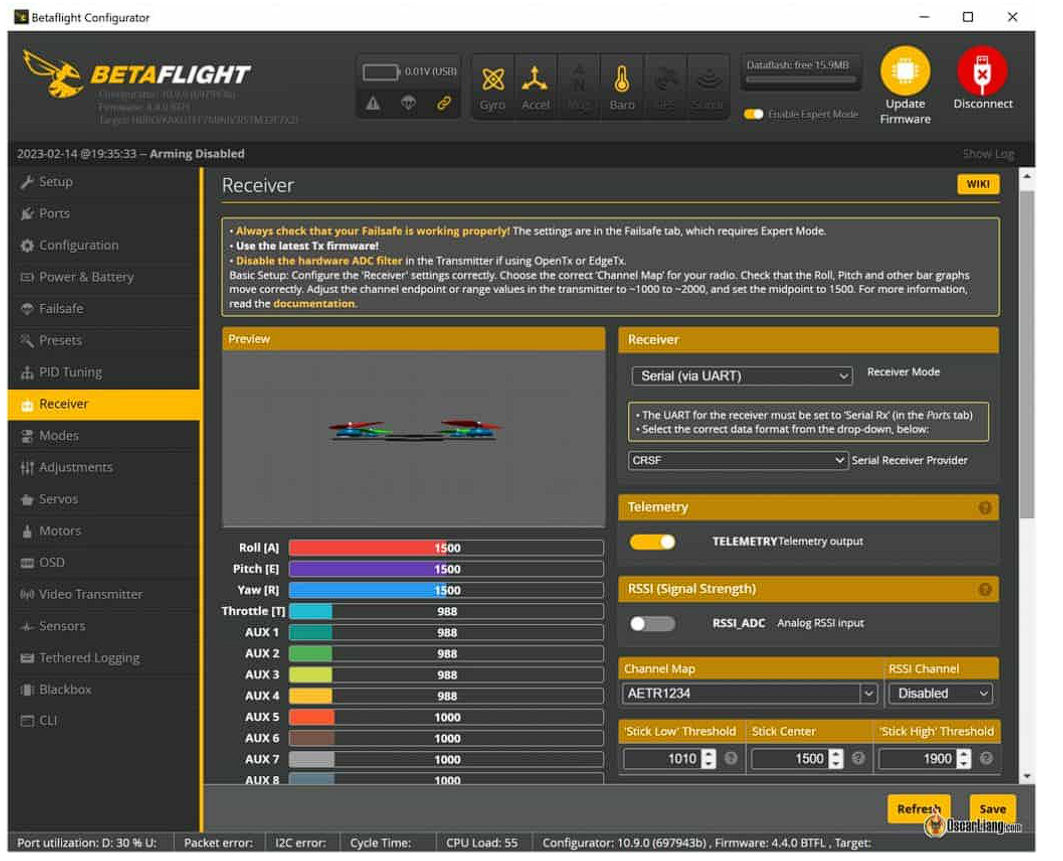1063x861 pixels.
Task: Toggle Enable Expert Mode switch
Action: click(x=754, y=115)
